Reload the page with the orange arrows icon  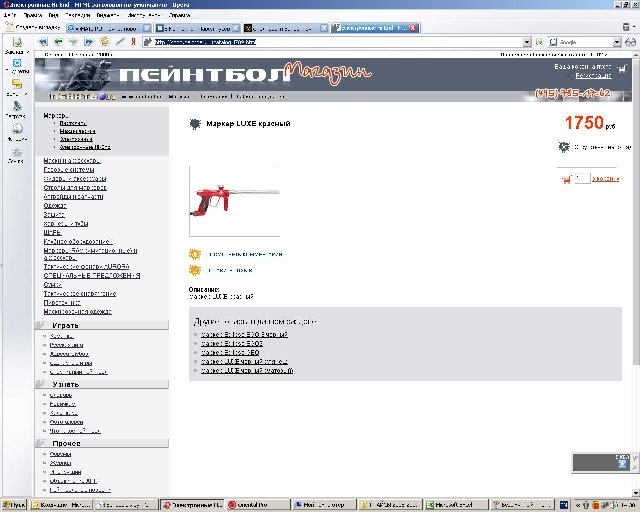104,42
